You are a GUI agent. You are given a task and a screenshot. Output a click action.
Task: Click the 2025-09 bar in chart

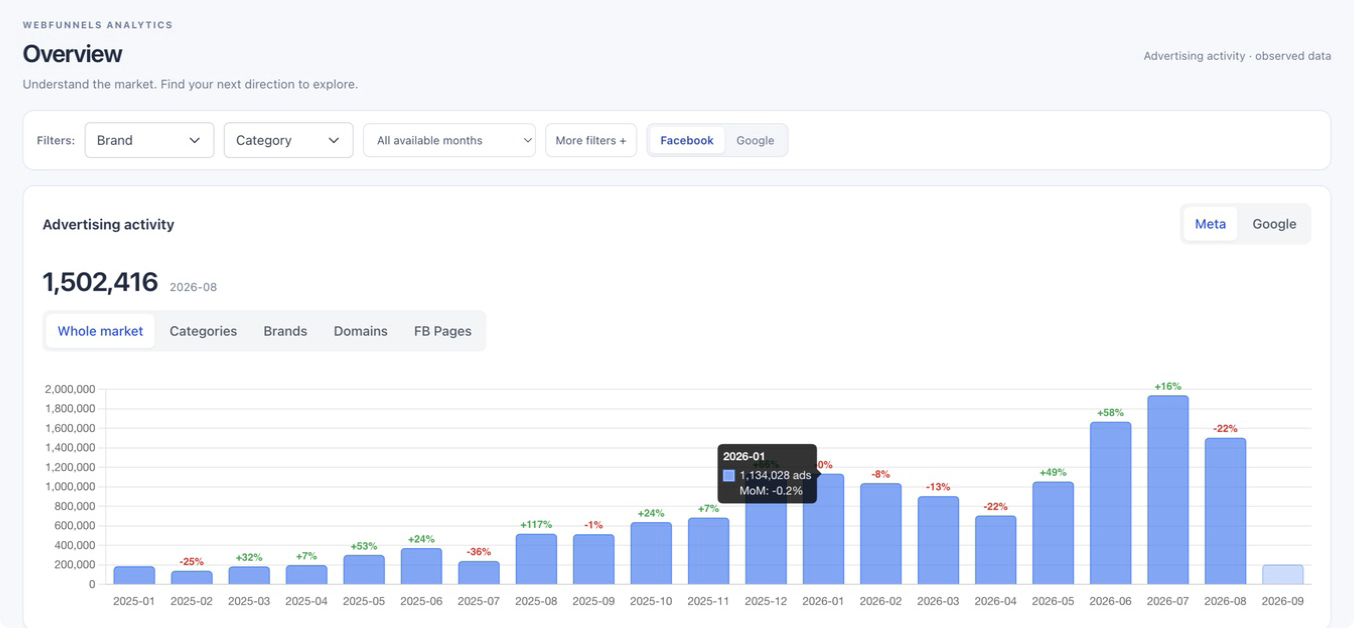pos(594,559)
